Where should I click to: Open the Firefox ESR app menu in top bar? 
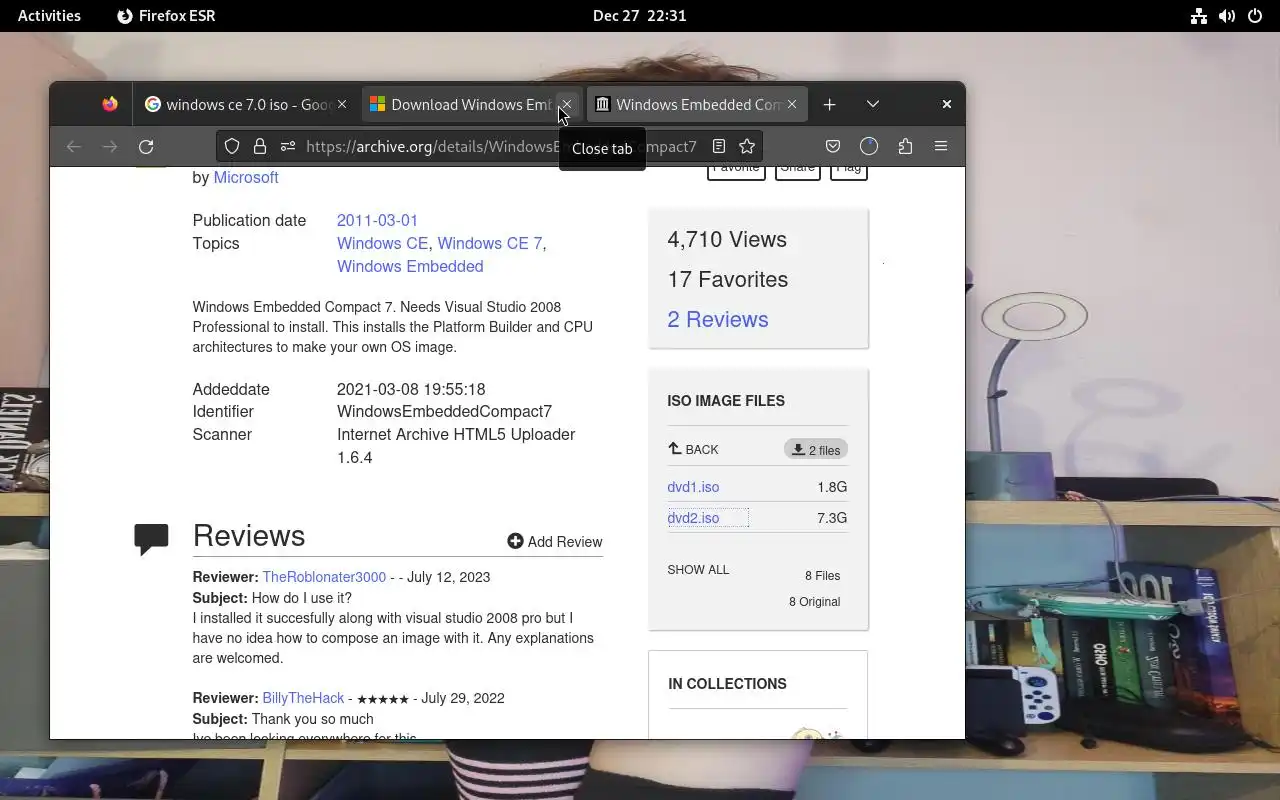click(x=166, y=15)
